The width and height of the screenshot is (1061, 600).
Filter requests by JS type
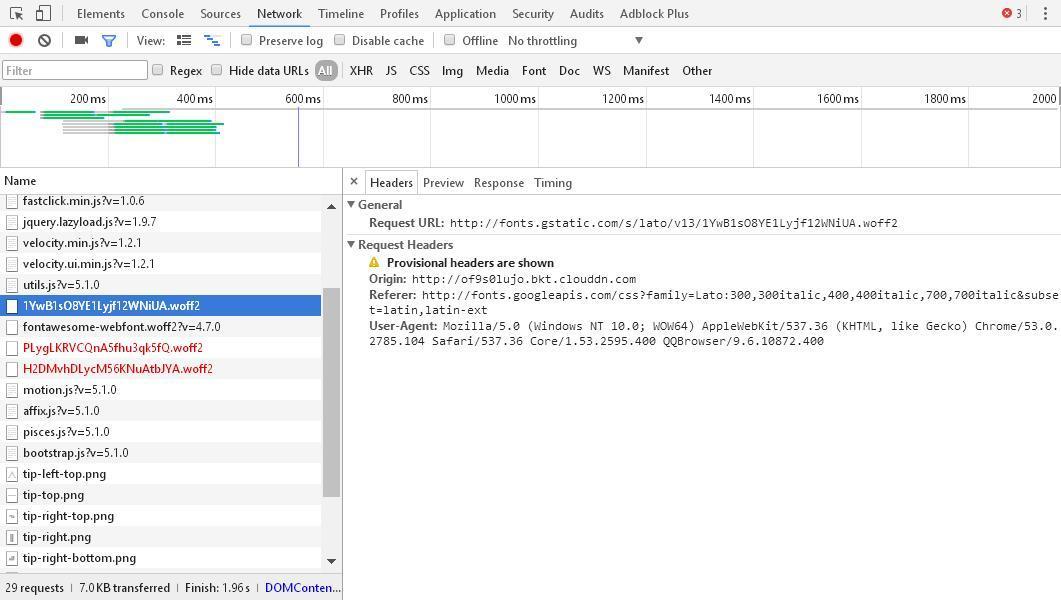click(x=391, y=70)
